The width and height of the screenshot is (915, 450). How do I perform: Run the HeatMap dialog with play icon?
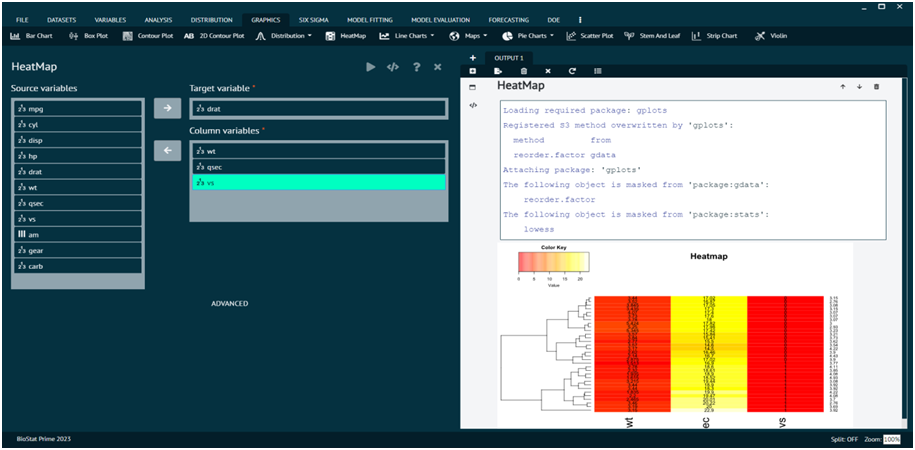click(371, 67)
